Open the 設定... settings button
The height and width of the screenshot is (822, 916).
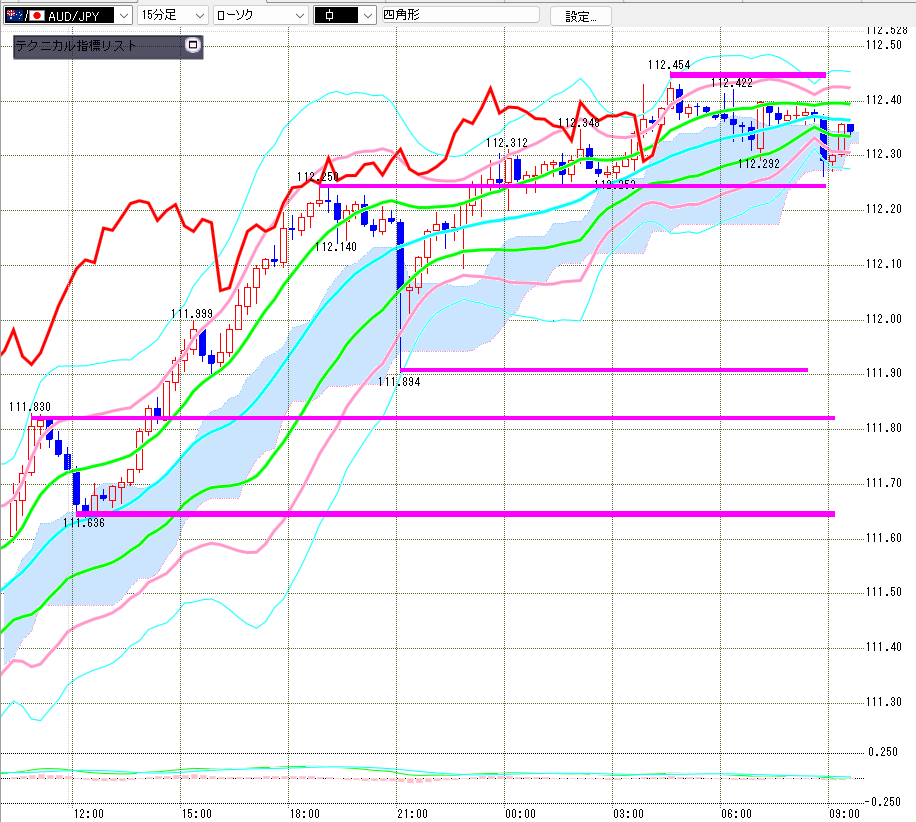(581, 16)
